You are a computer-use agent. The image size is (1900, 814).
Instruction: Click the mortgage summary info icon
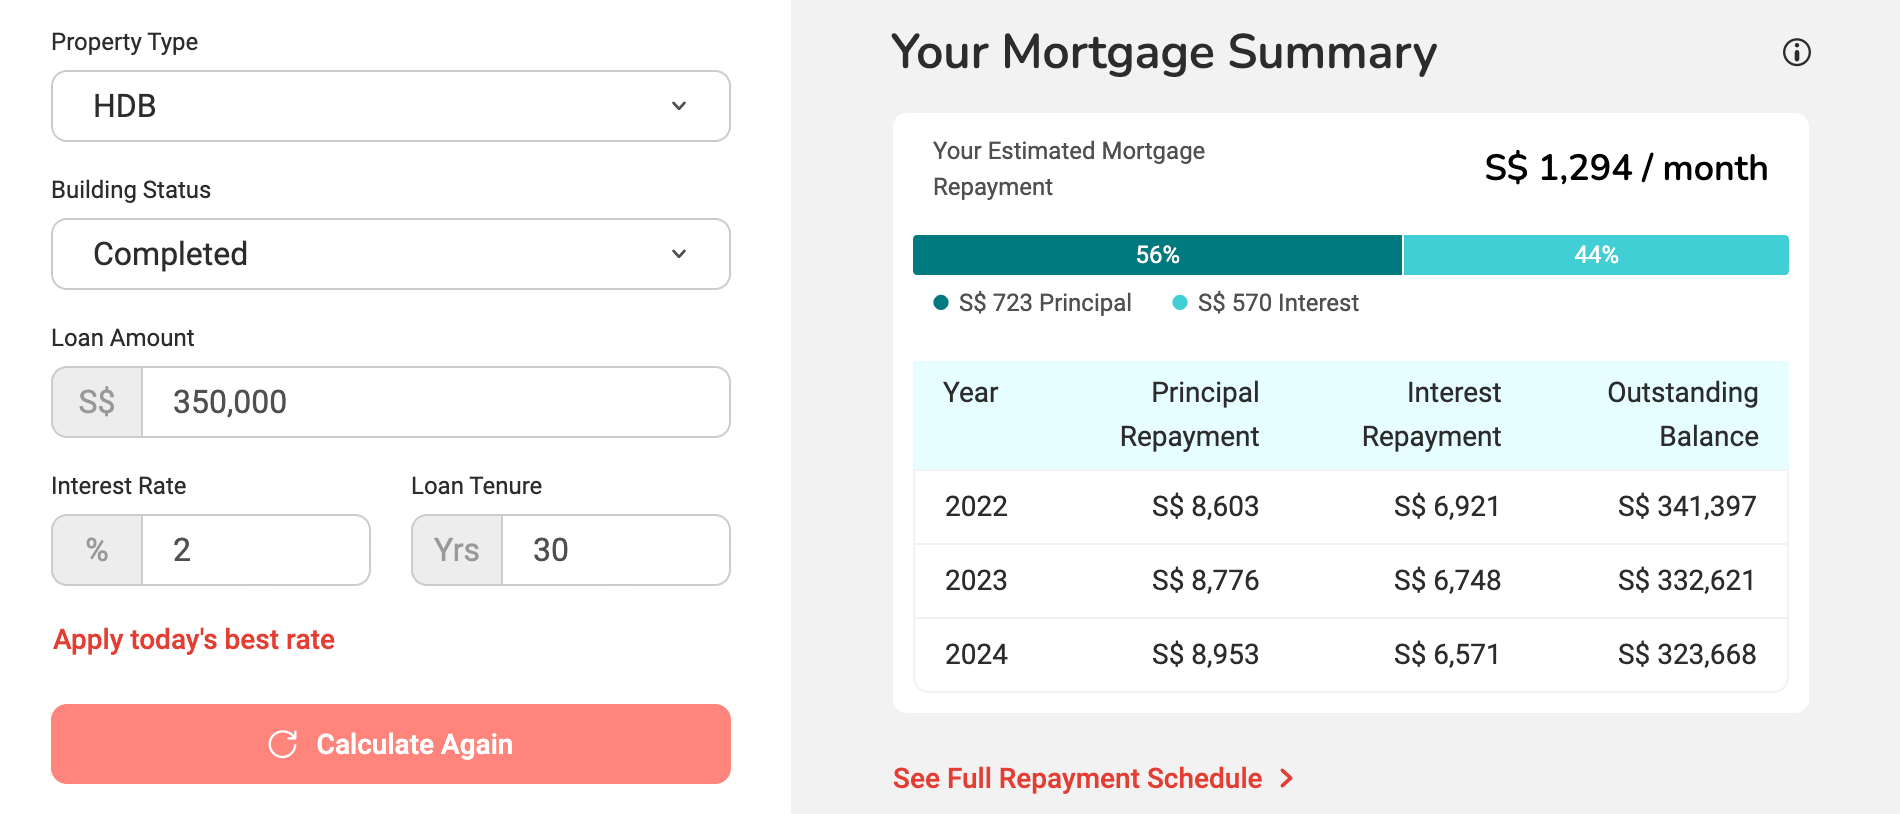[1796, 53]
